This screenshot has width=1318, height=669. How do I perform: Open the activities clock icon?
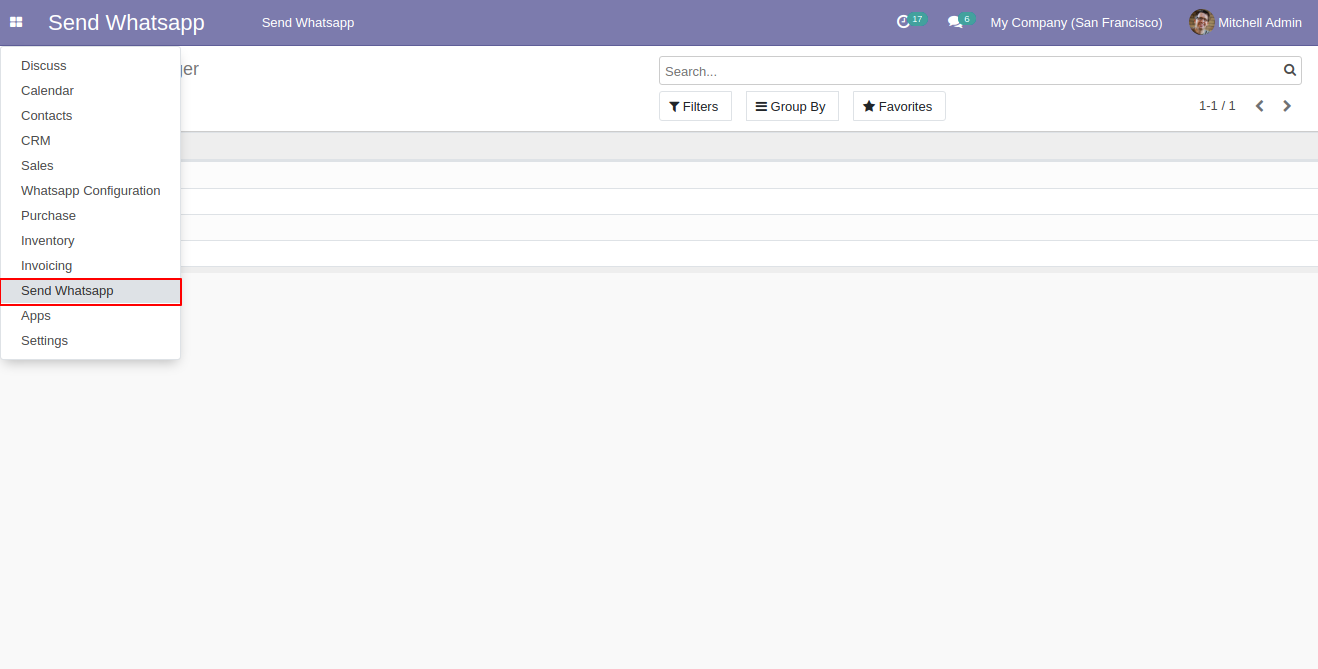point(903,22)
